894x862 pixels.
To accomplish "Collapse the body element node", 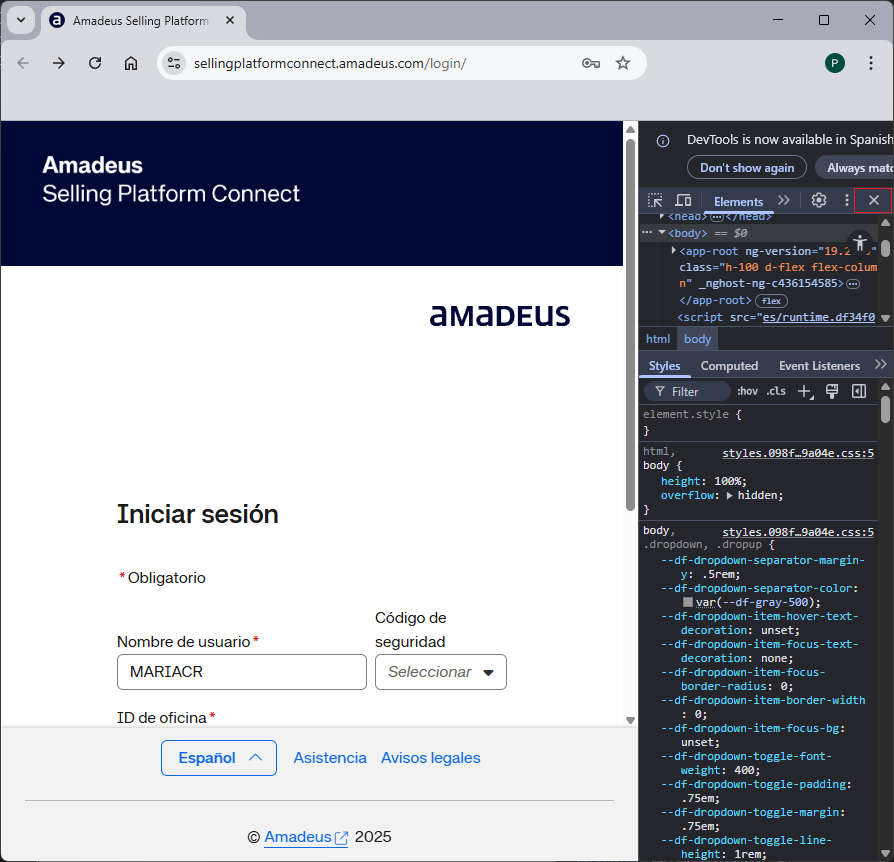I will tap(662, 233).
